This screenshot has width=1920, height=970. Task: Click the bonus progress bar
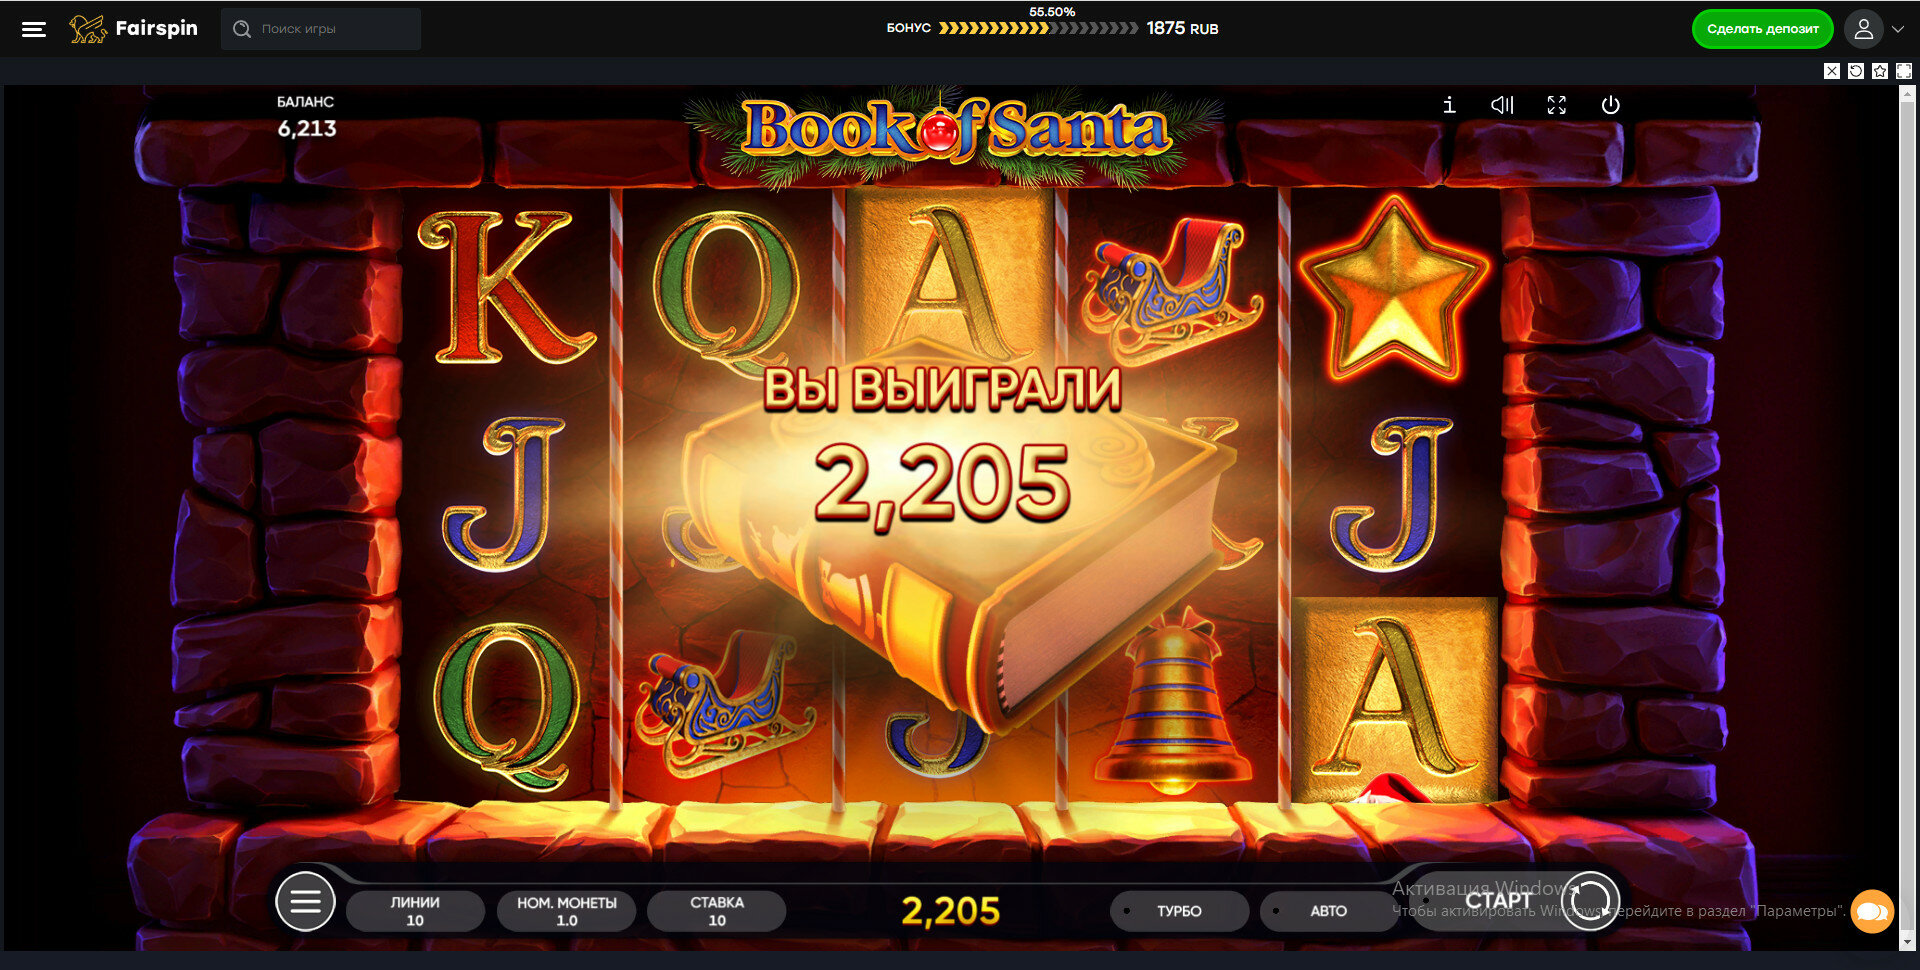(x=1038, y=28)
